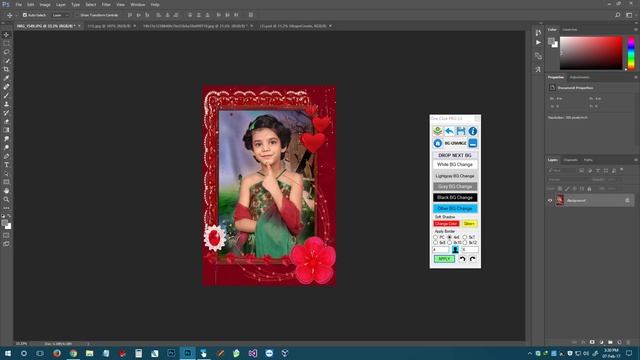Open the workspace switcher in options bar
Image resolution: width=640 pixels, height=360 pixels.
[629, 15]
